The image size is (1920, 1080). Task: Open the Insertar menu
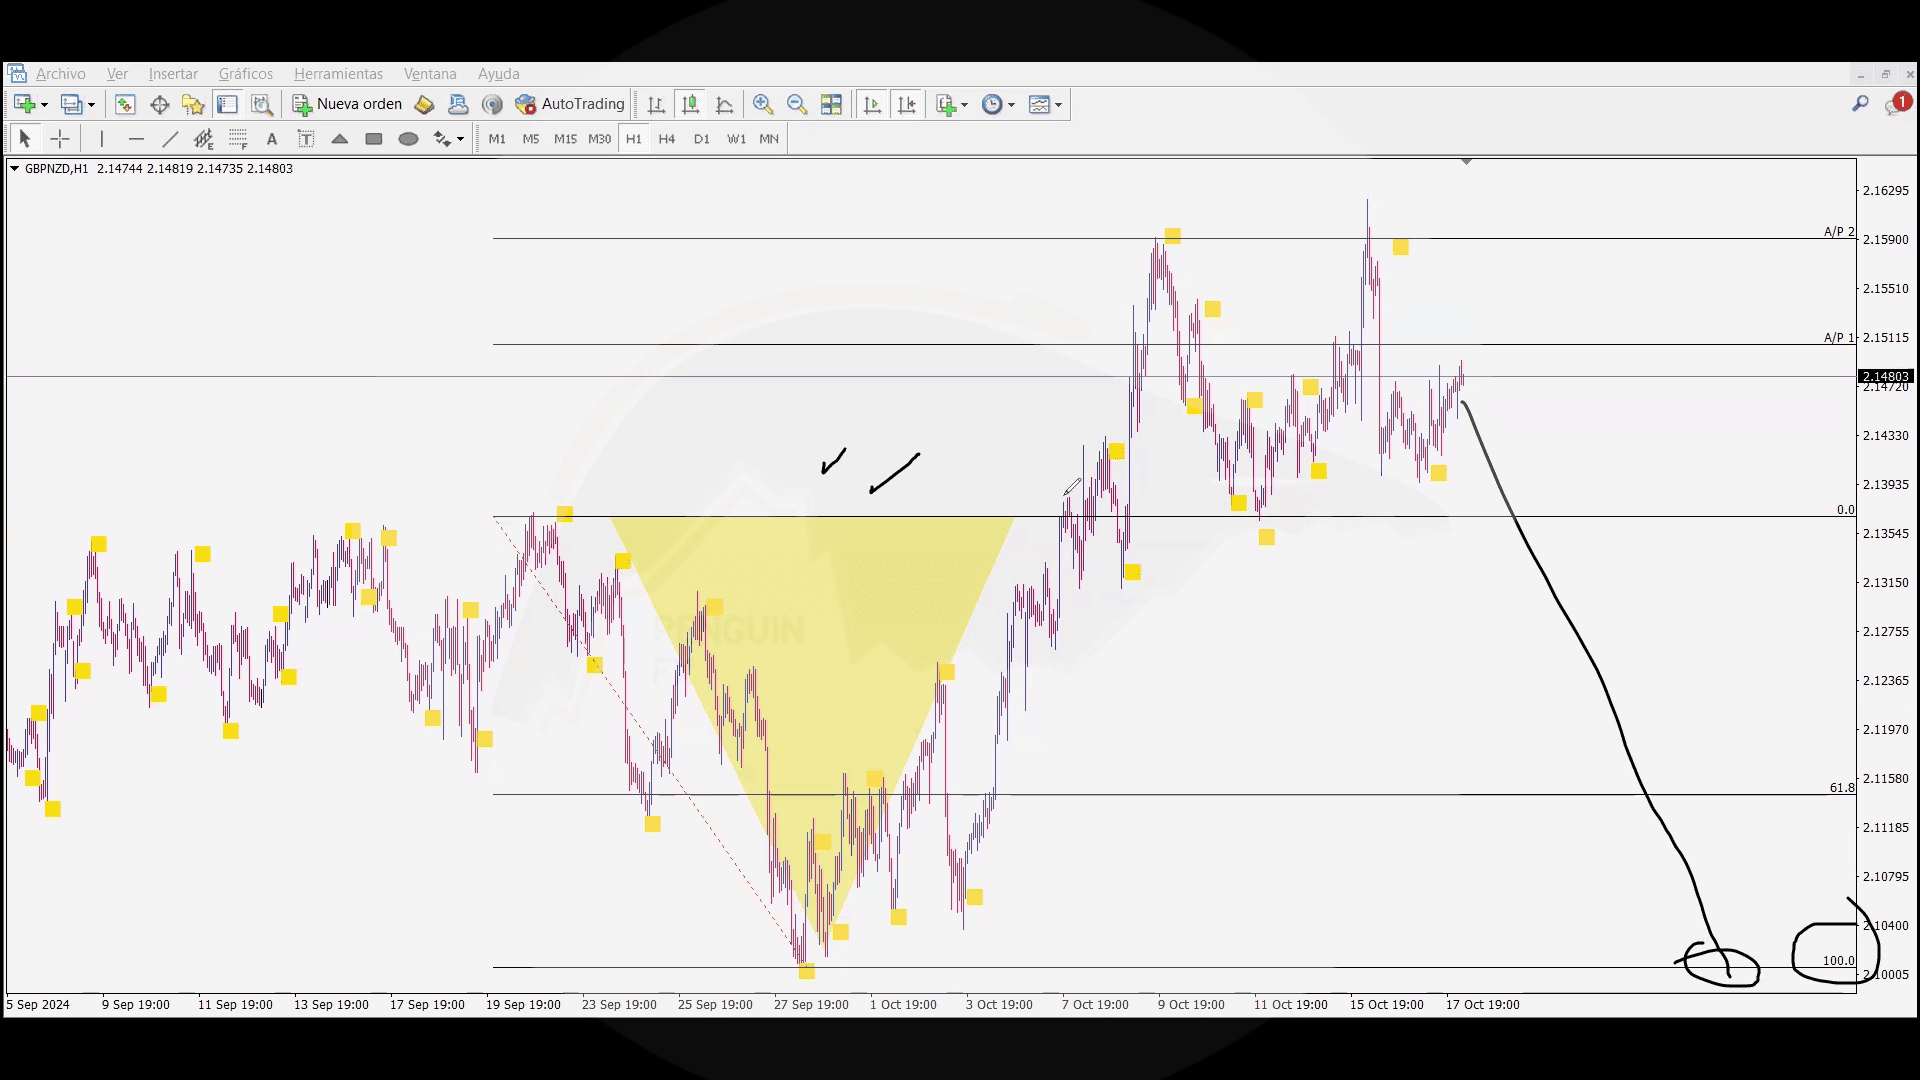(x=173, y=74)
